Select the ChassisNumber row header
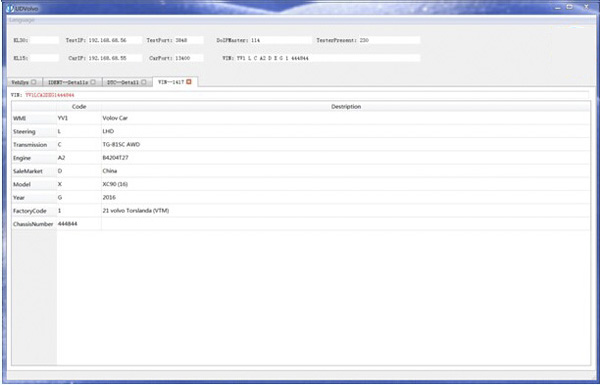The width and height of the screenshot is (600, 385). point(34,224)
